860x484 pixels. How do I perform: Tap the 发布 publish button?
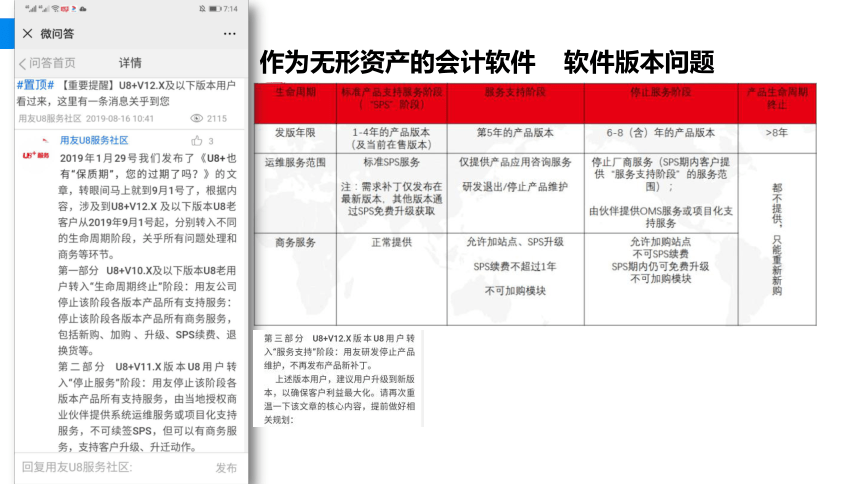(x=226, y=468)
